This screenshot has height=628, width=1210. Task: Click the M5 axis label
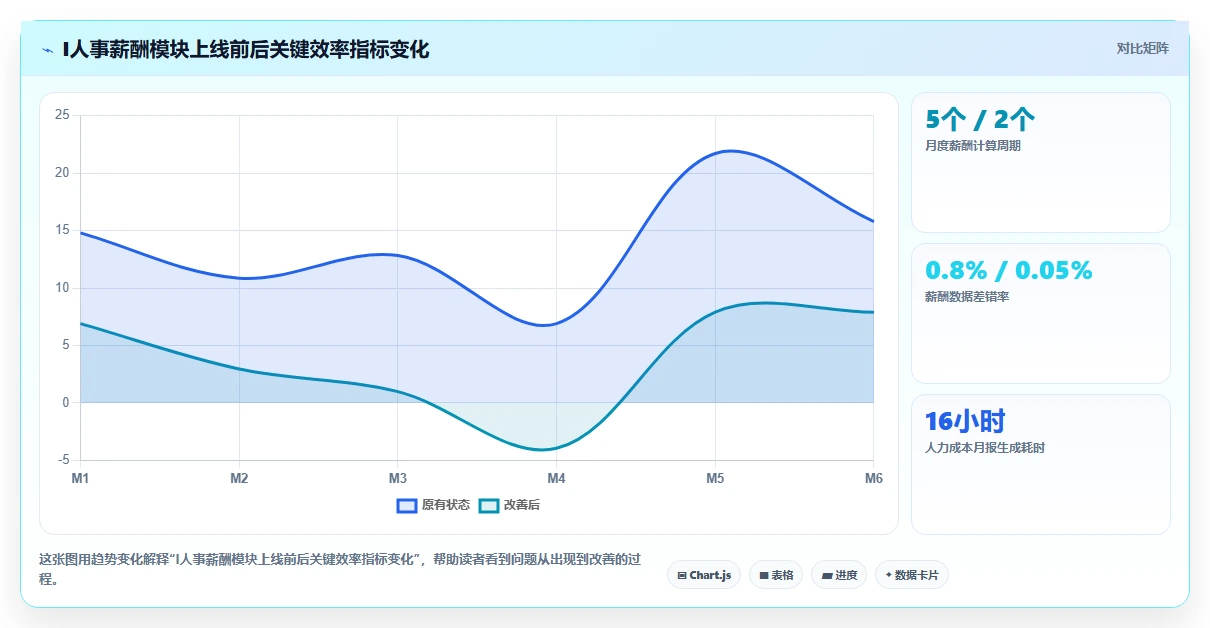click(x=715, y=478)
